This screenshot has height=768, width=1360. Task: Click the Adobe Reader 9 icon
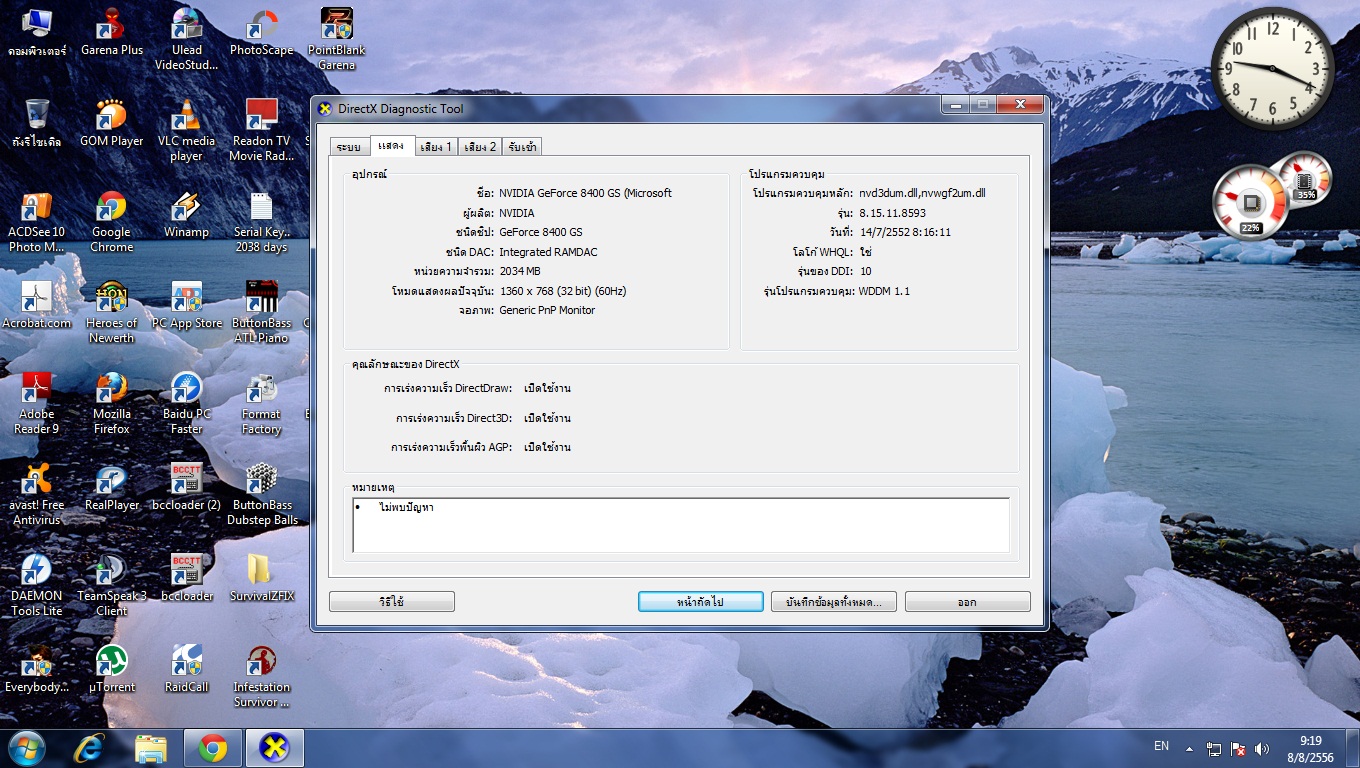(x=36, y=403)
